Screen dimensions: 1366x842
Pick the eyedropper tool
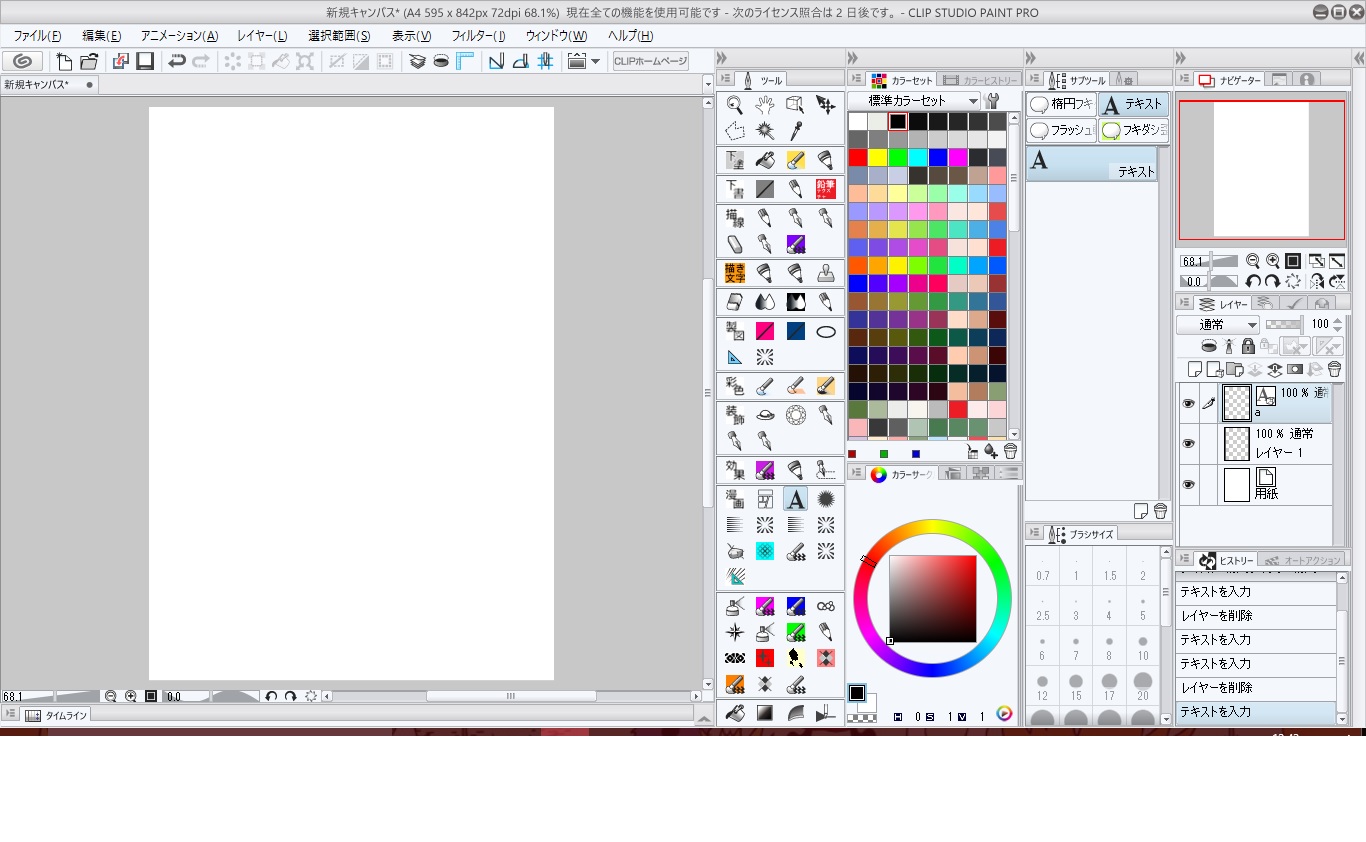[796, 130]
